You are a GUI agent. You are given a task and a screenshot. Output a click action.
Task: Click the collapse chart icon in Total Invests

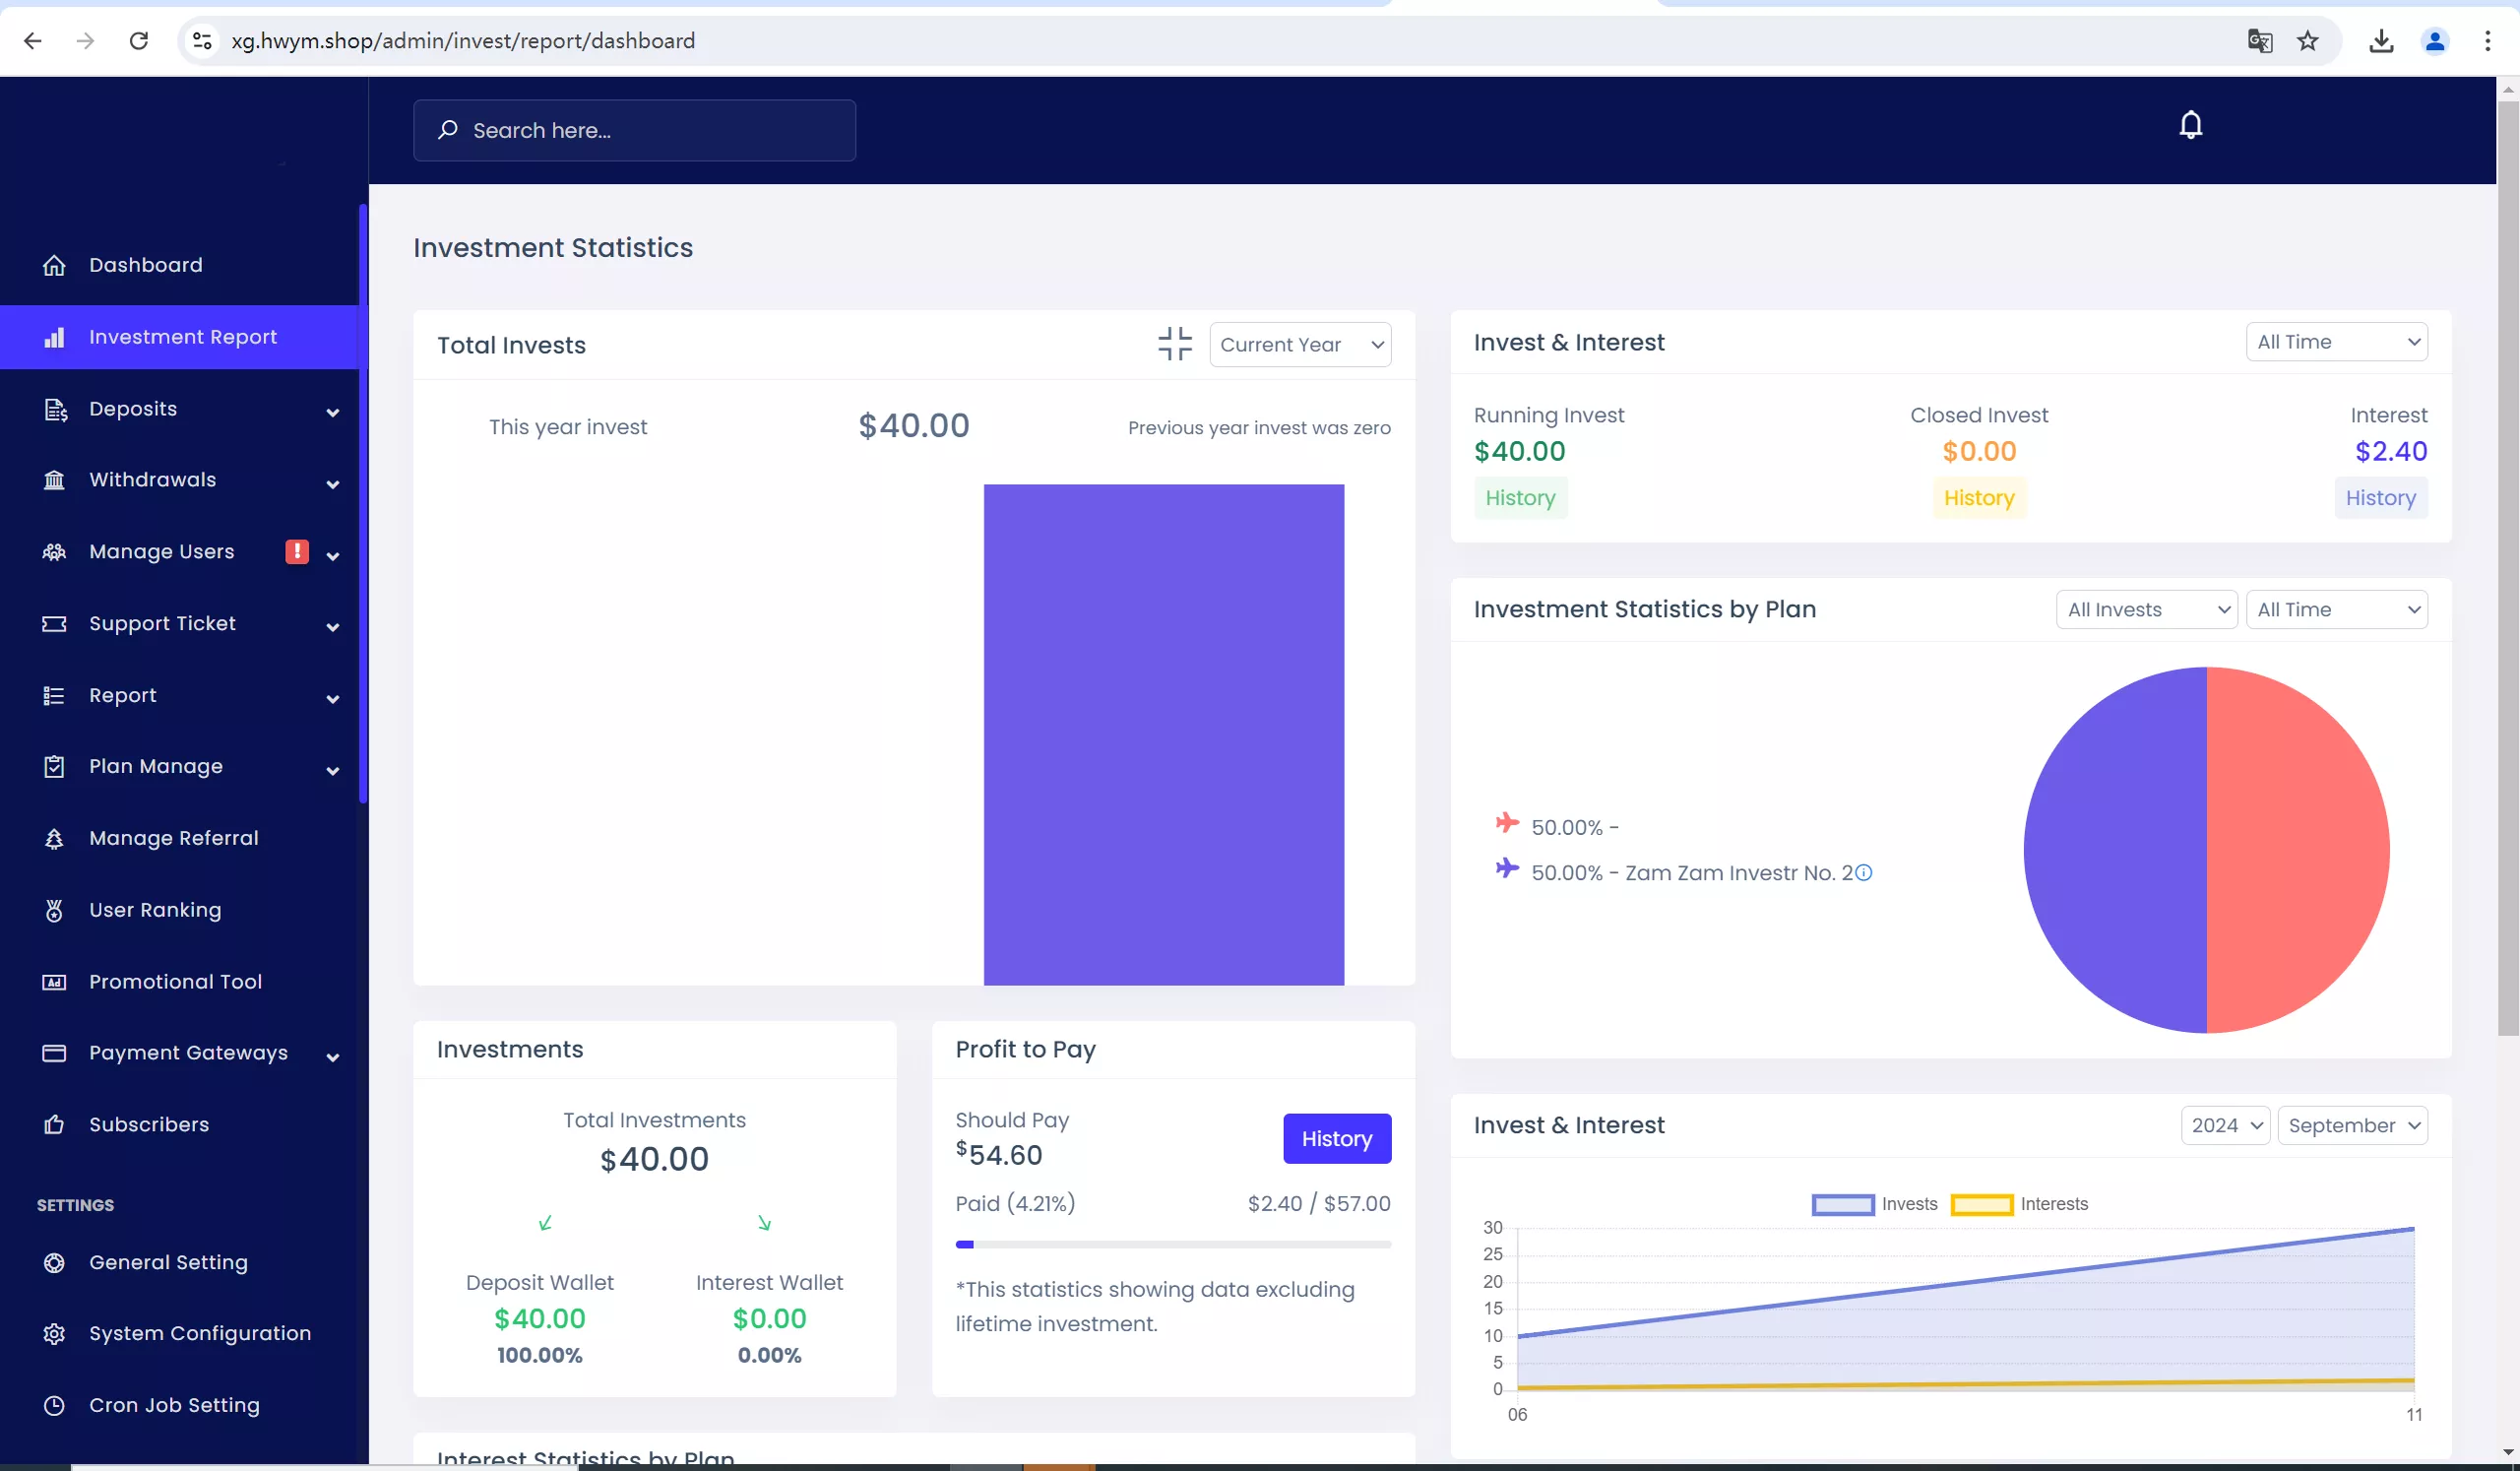[x=1174, y=344]
